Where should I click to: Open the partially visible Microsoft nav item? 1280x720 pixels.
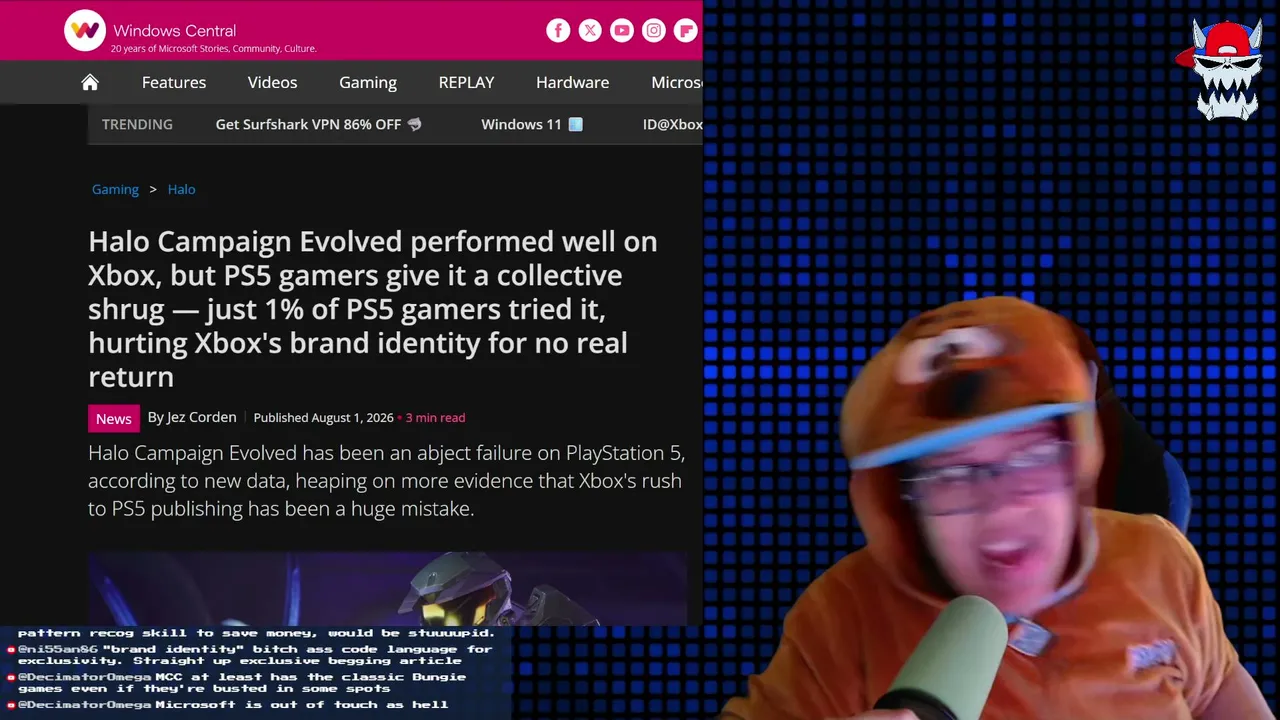pyautogui.click(x=677, y=82)
